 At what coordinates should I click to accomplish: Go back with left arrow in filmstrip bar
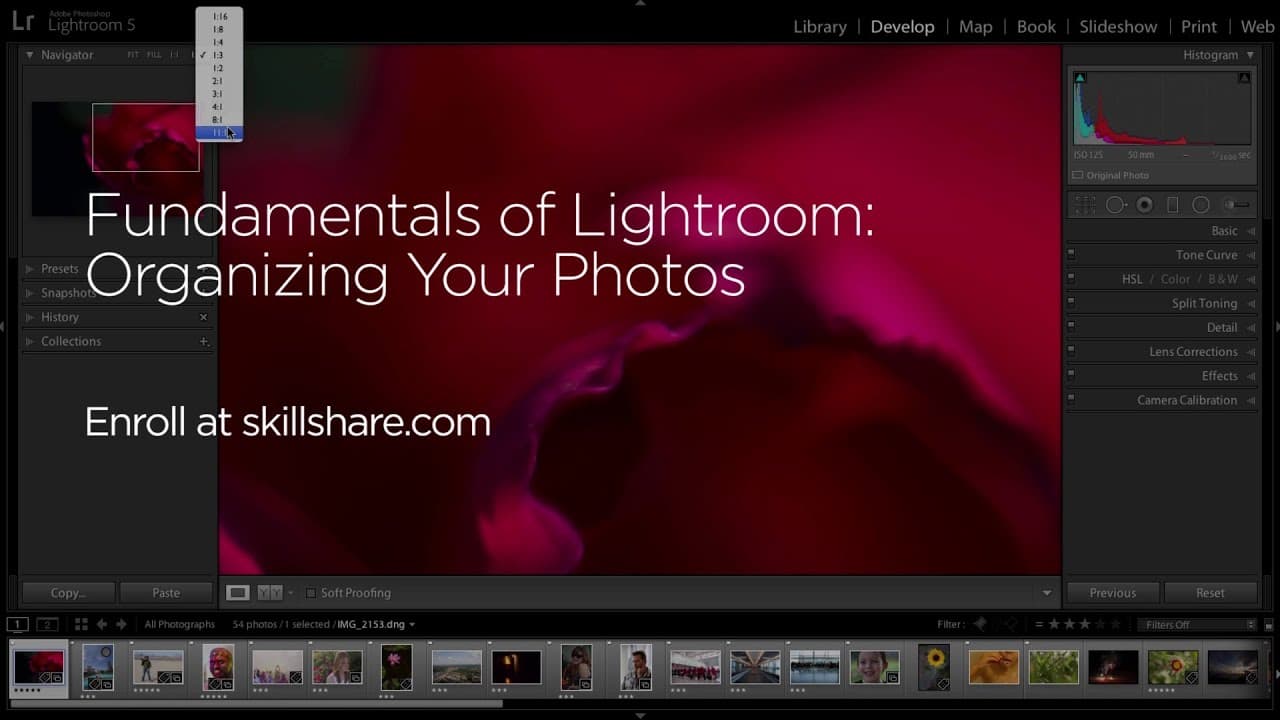tap(102, 624)
